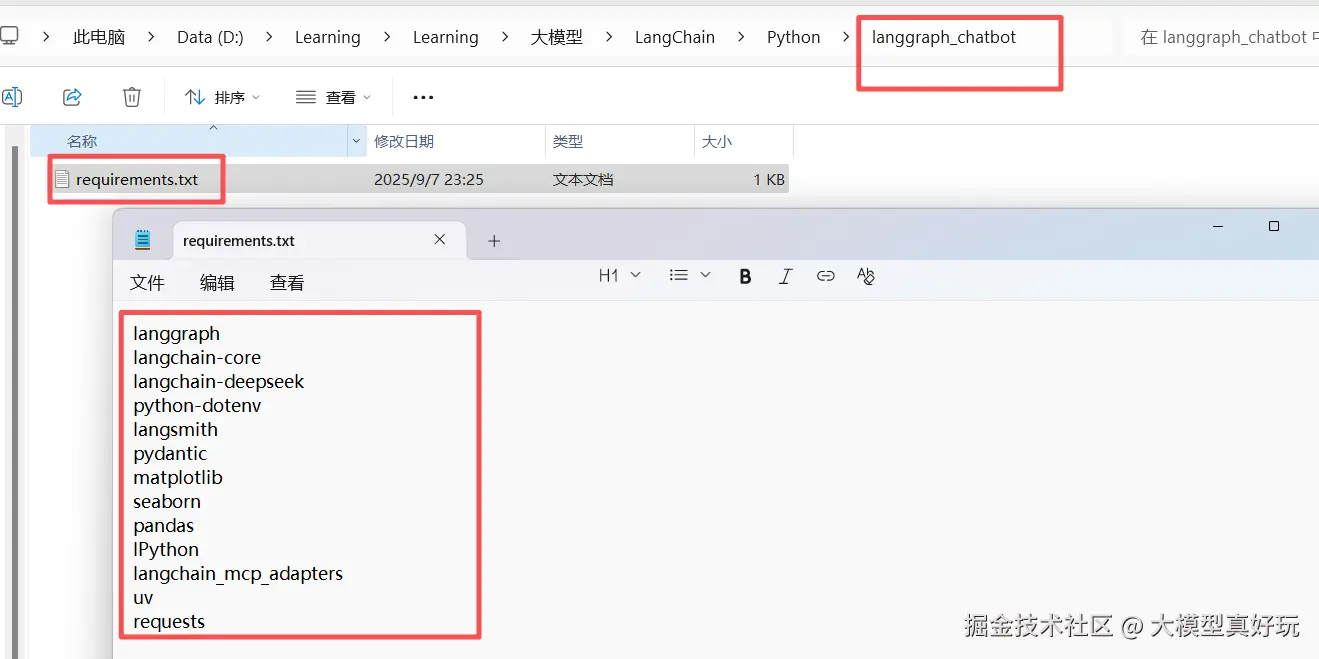
Task: Minimize the Notepad window
Action: tap(1218, 227)
